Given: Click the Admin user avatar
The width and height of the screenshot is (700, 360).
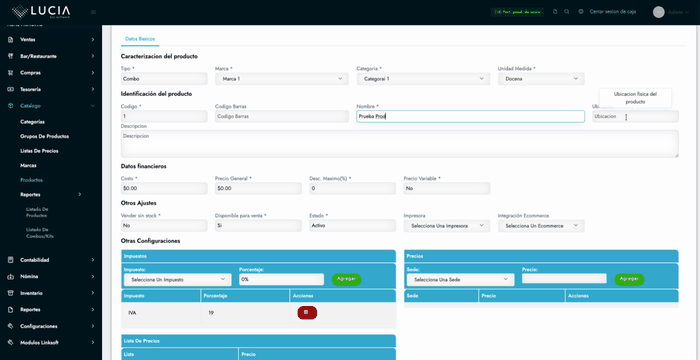Looking at the screenshot, I should (x=658, y=12).
